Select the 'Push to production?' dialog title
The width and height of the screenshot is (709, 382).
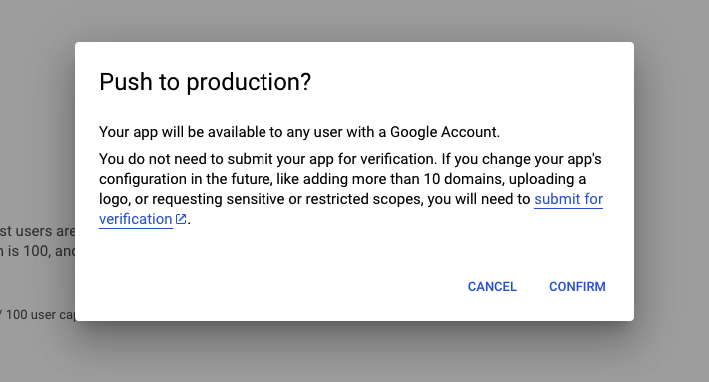[x=205, y=82]
